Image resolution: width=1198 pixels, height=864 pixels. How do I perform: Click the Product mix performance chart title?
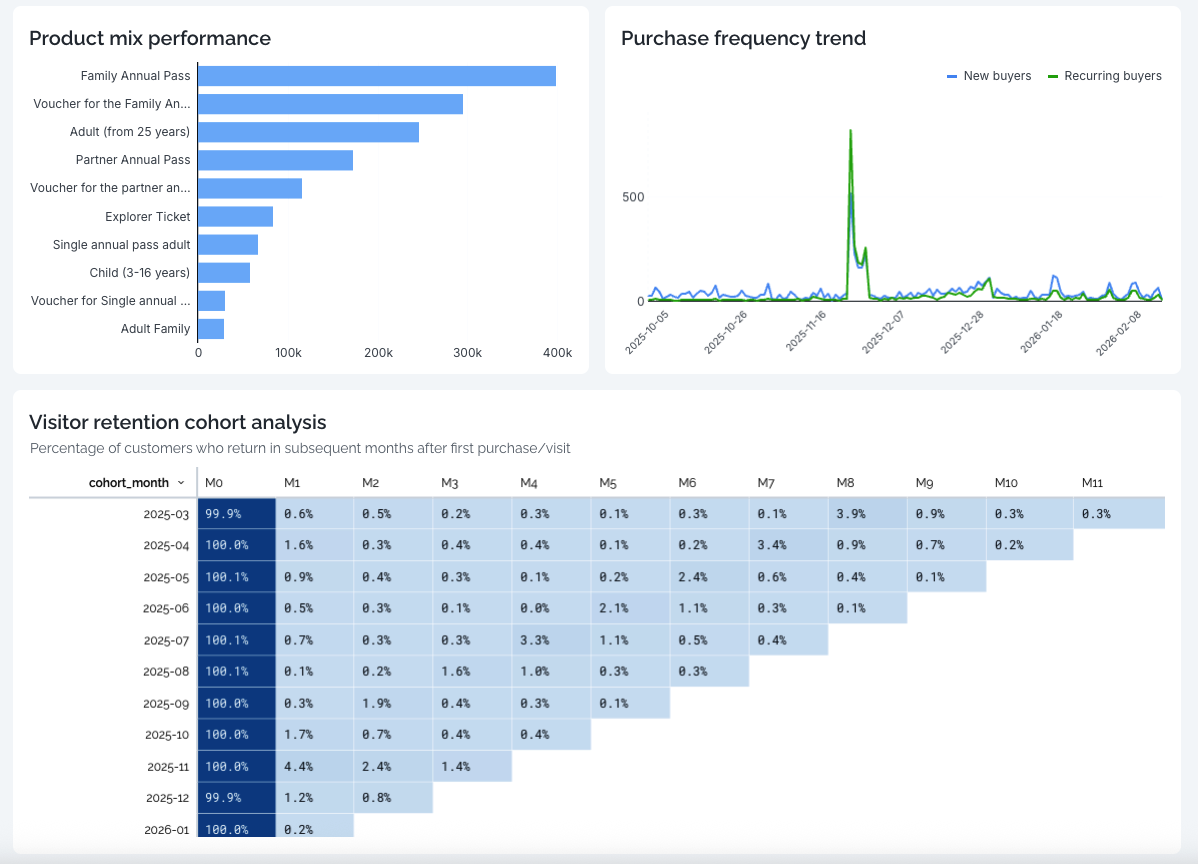coord(150,38)
